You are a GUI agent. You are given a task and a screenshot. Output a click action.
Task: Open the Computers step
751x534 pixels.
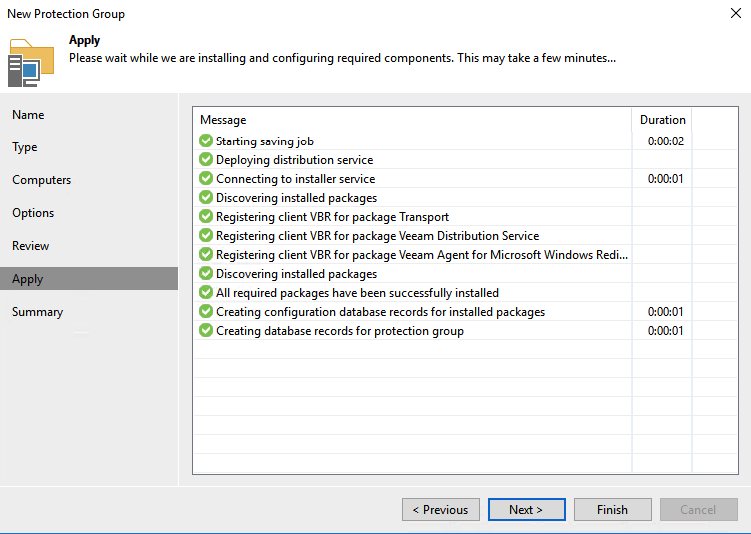41,180
